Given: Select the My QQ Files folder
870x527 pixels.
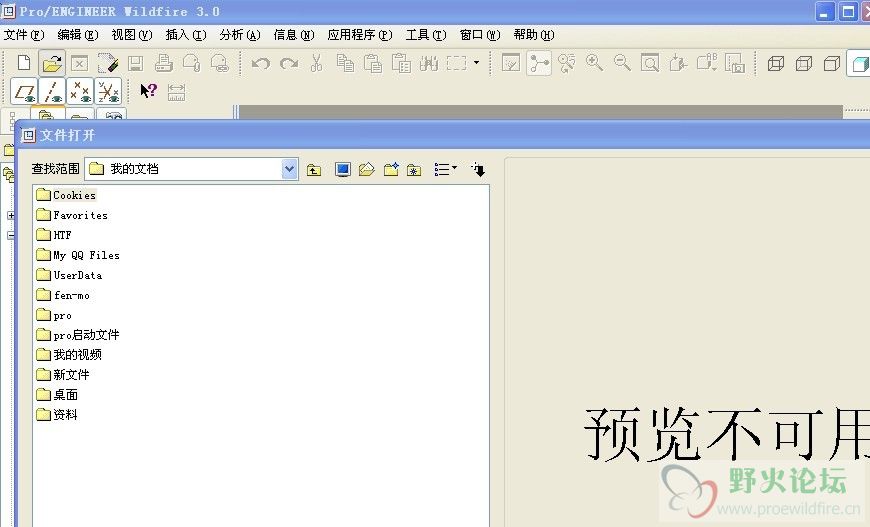Looking at the screenshot, I should (x=78, y=255).
